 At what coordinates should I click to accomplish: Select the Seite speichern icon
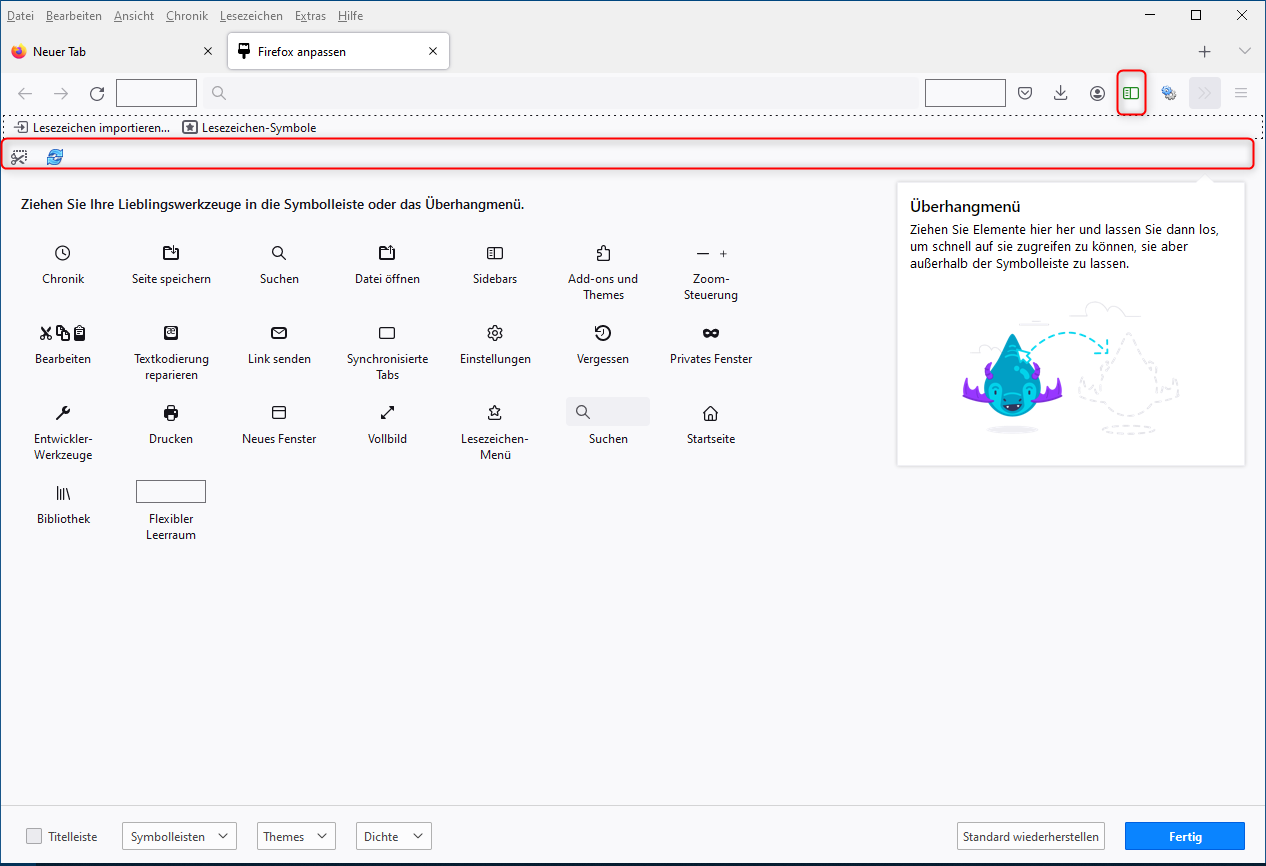pos(171,253)
